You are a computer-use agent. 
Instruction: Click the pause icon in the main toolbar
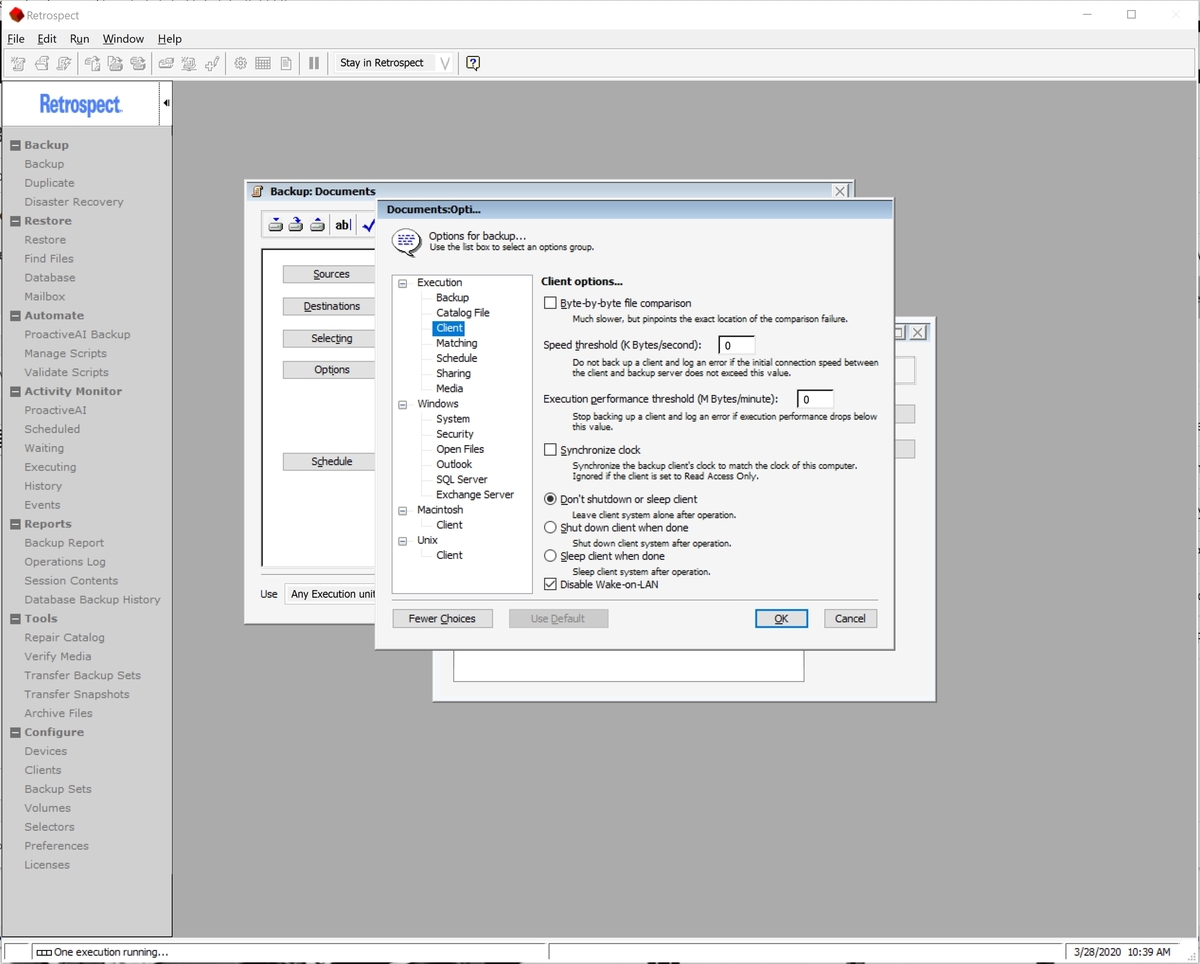[x=314, y=63]
